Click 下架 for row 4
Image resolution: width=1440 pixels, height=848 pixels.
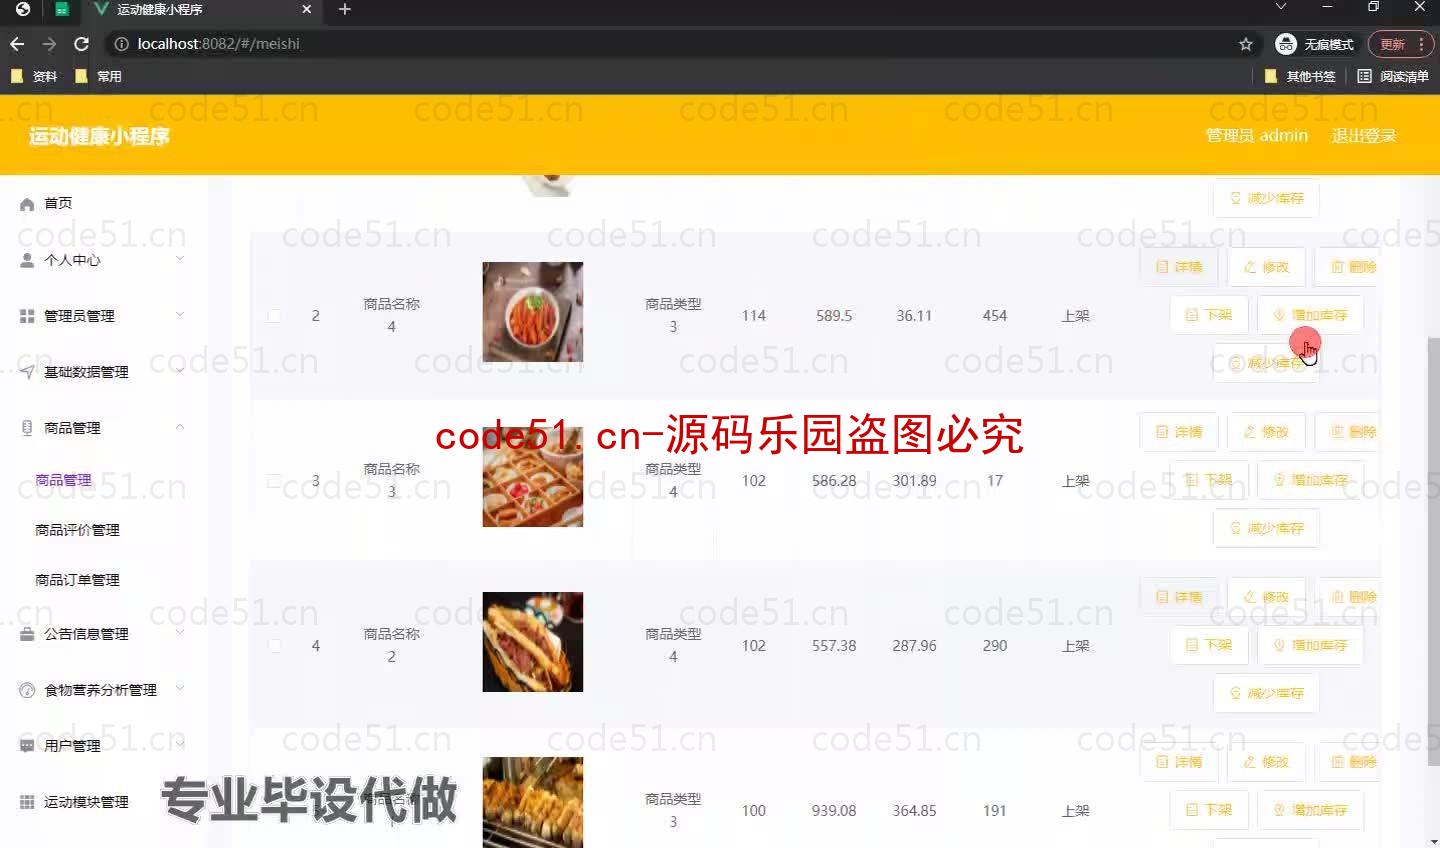[1209, 645]
